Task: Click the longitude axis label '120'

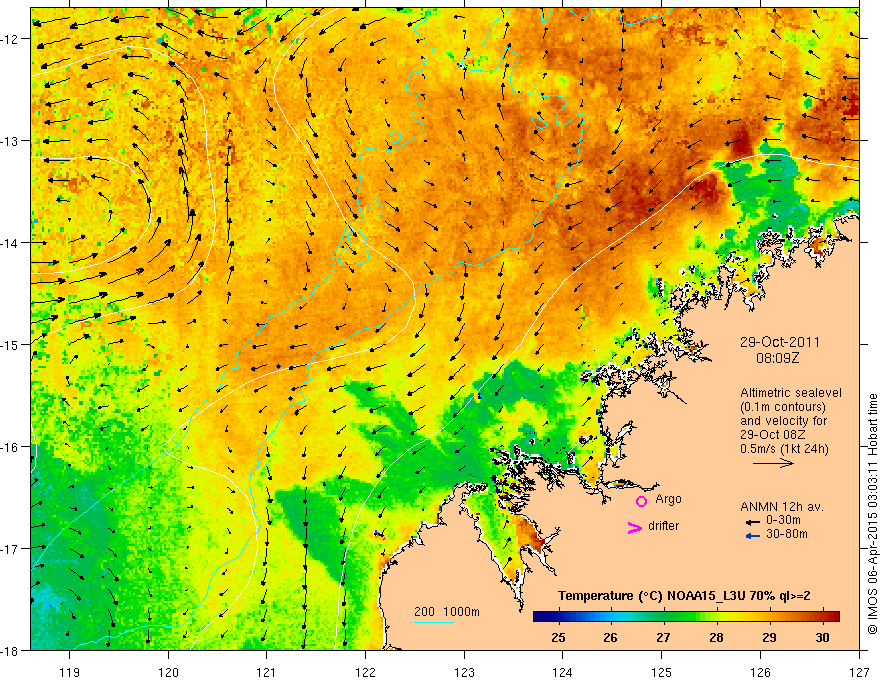Action: pyautogui.click(x=168, y=672)
